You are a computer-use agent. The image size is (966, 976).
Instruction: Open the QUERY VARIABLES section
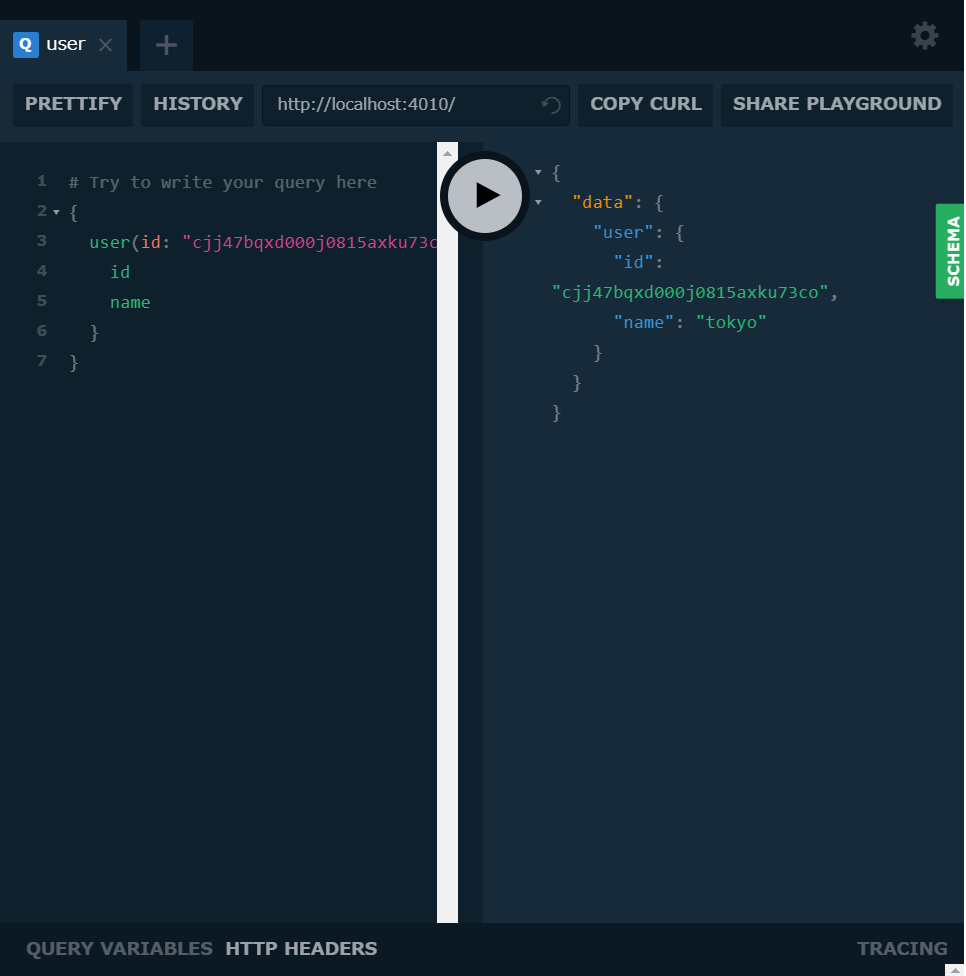tap(119, 948)
